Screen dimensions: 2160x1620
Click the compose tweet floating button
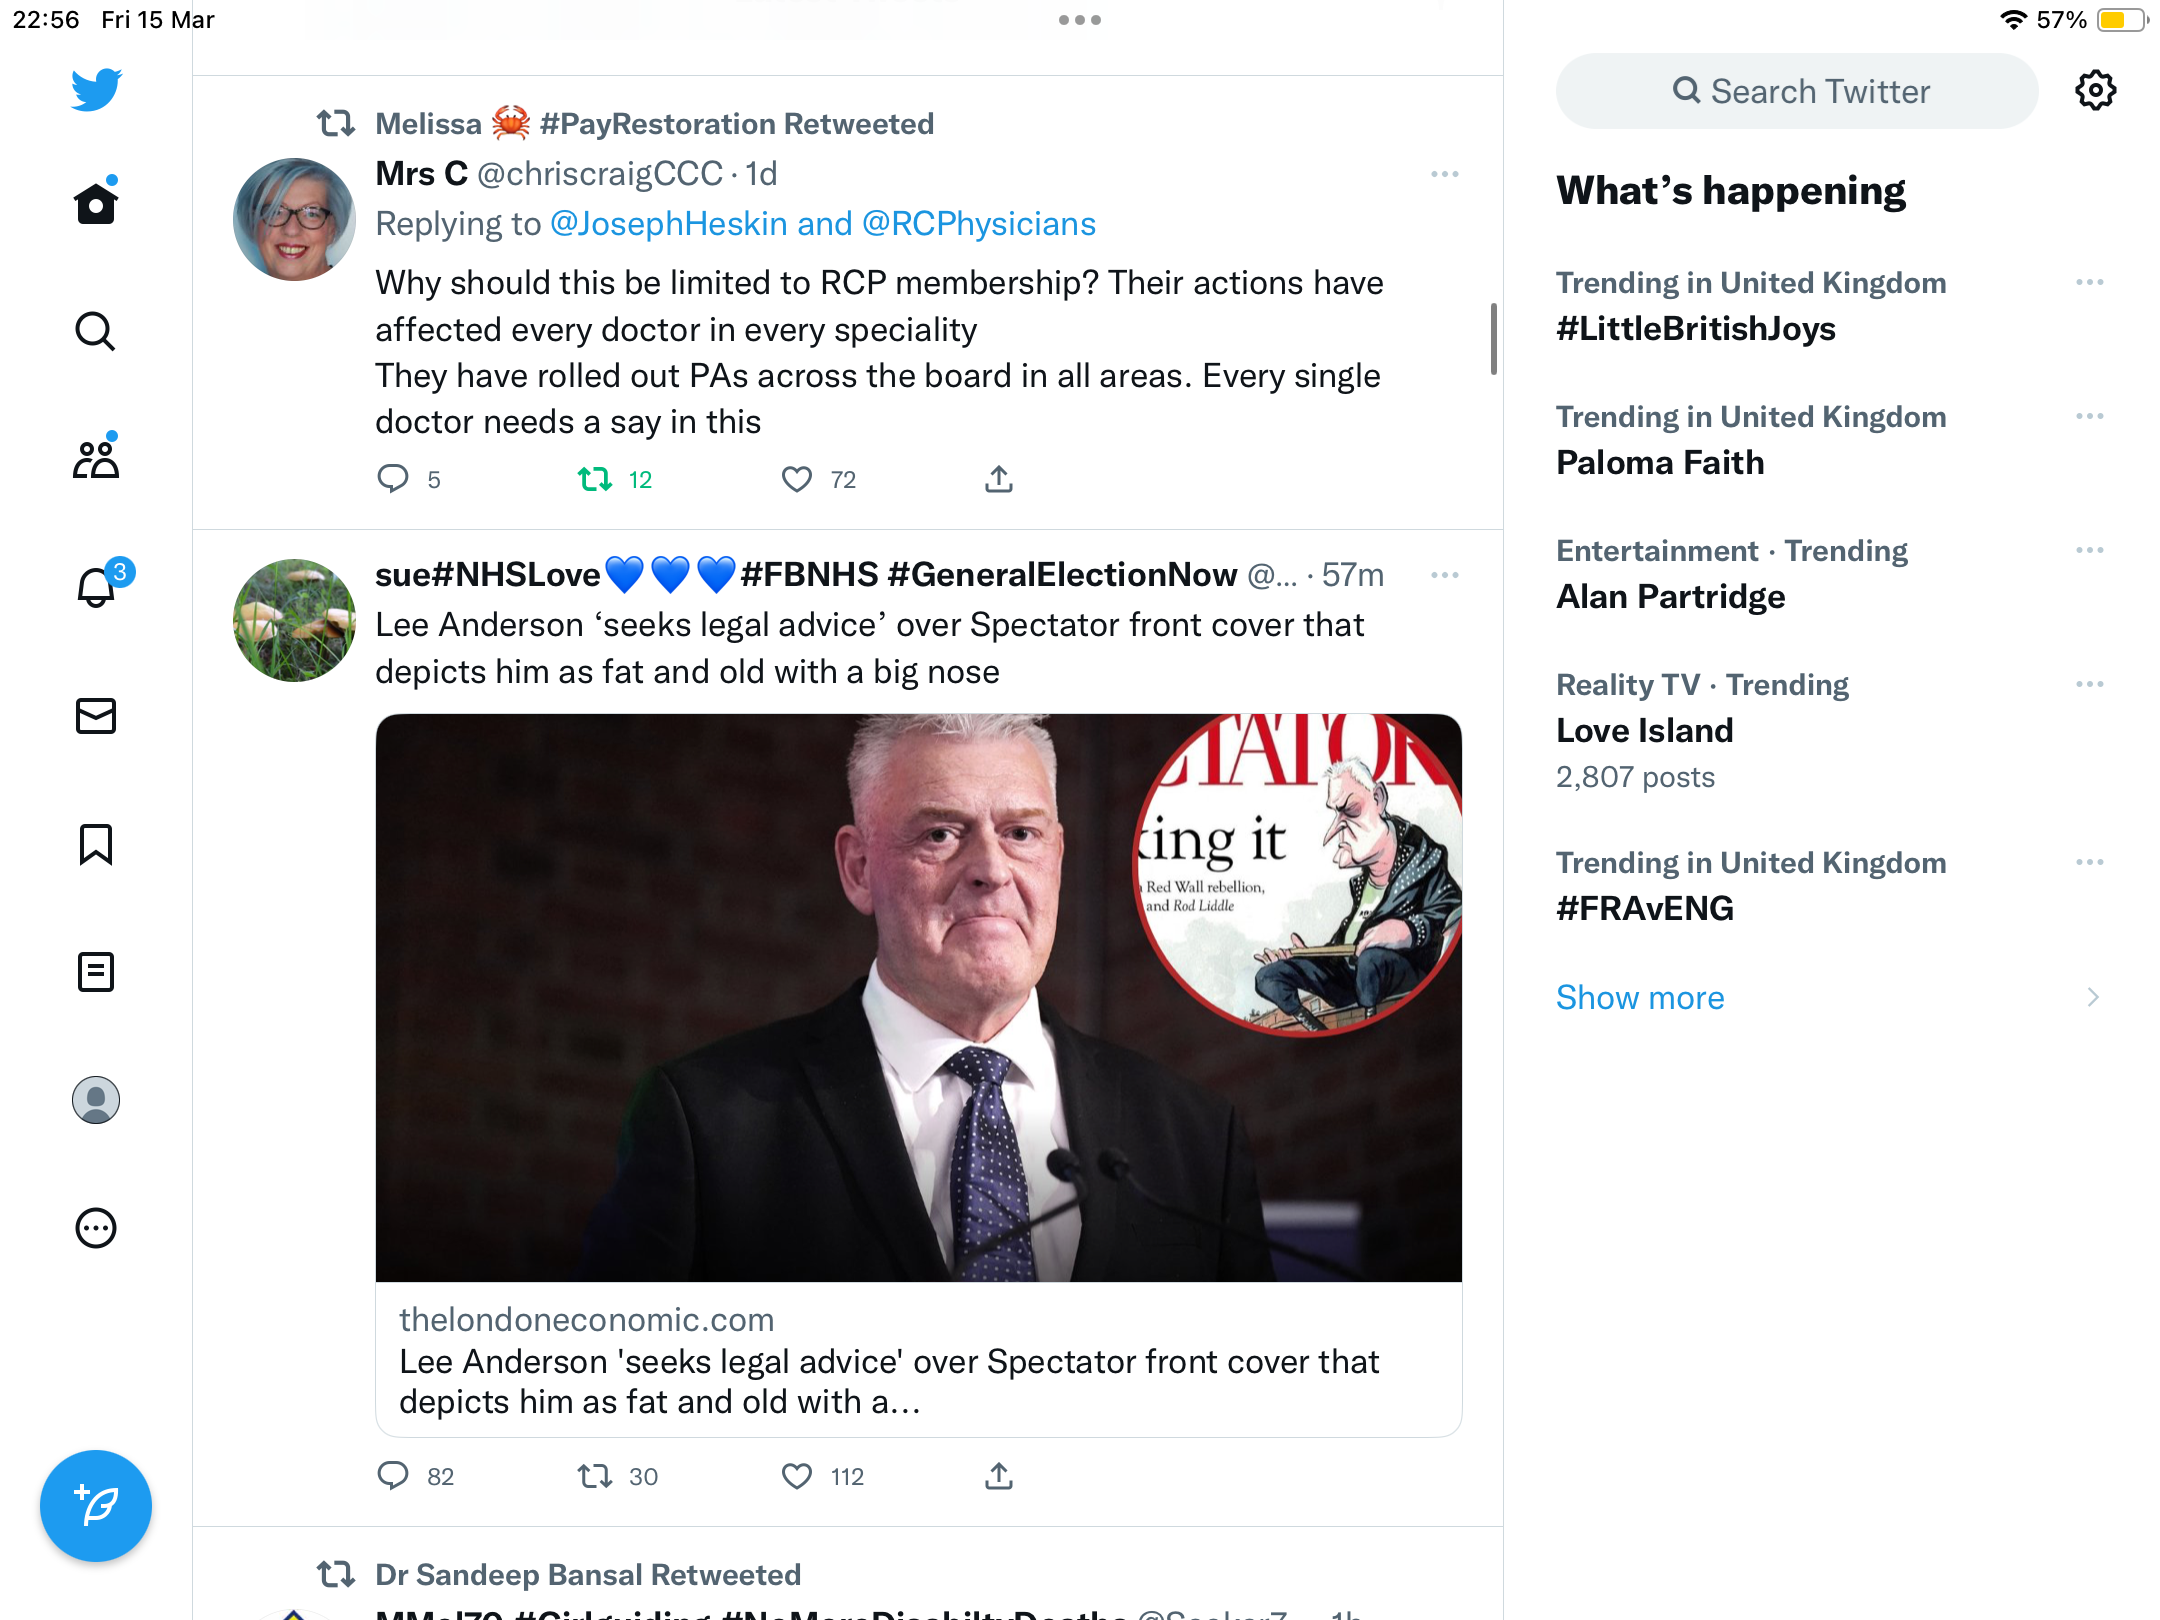96,1505
